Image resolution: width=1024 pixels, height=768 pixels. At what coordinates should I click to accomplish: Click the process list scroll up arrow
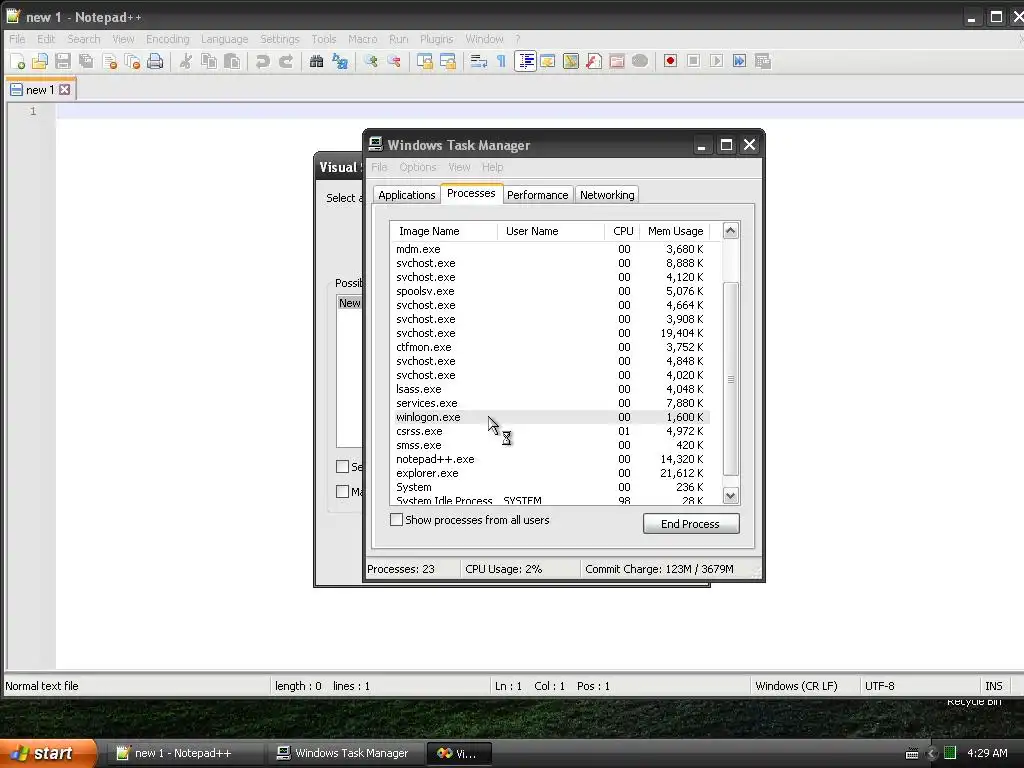pyautogui.click(x=731, y=231)
